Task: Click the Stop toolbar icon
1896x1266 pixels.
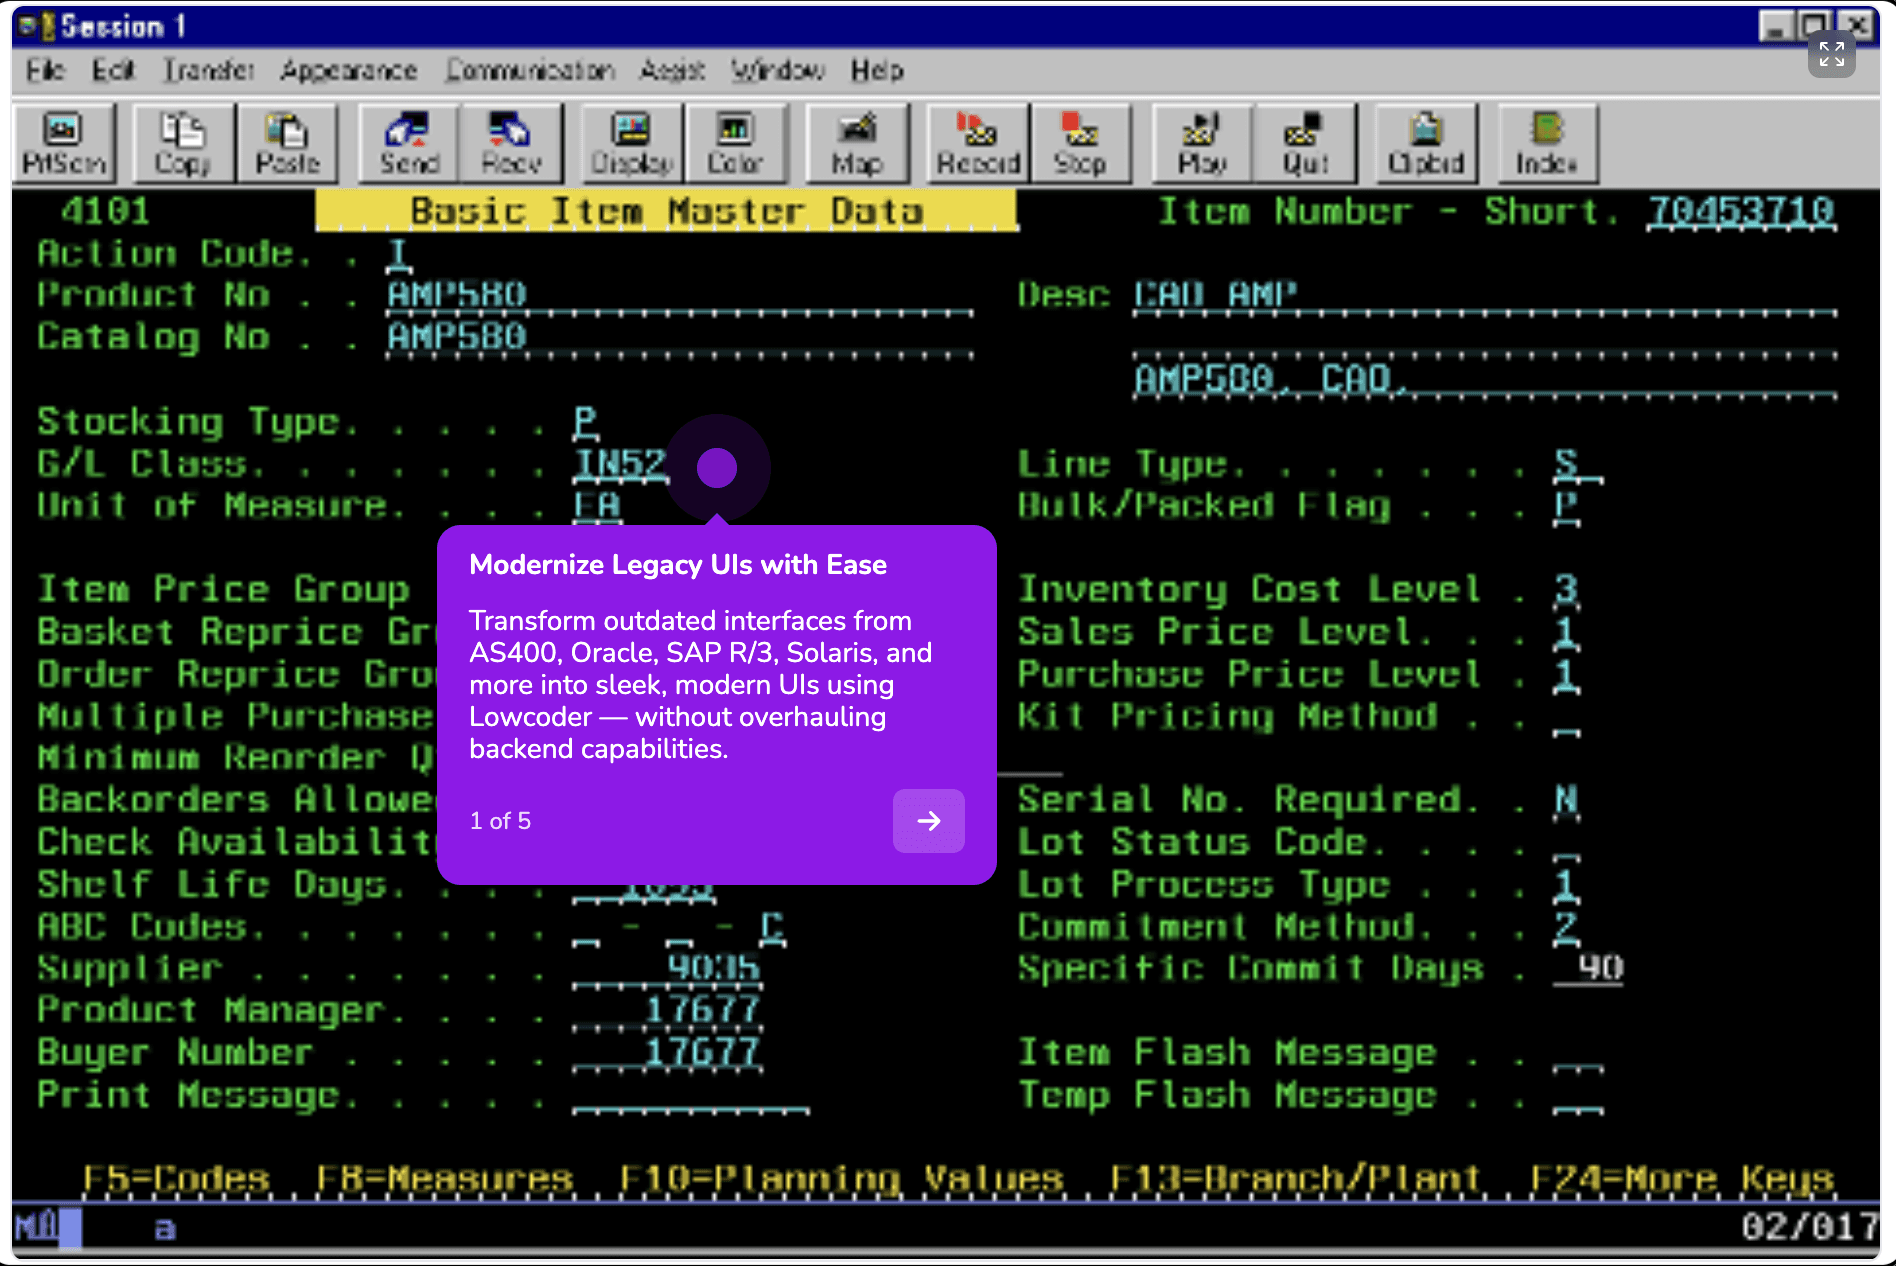Action: click(1081, 144)
